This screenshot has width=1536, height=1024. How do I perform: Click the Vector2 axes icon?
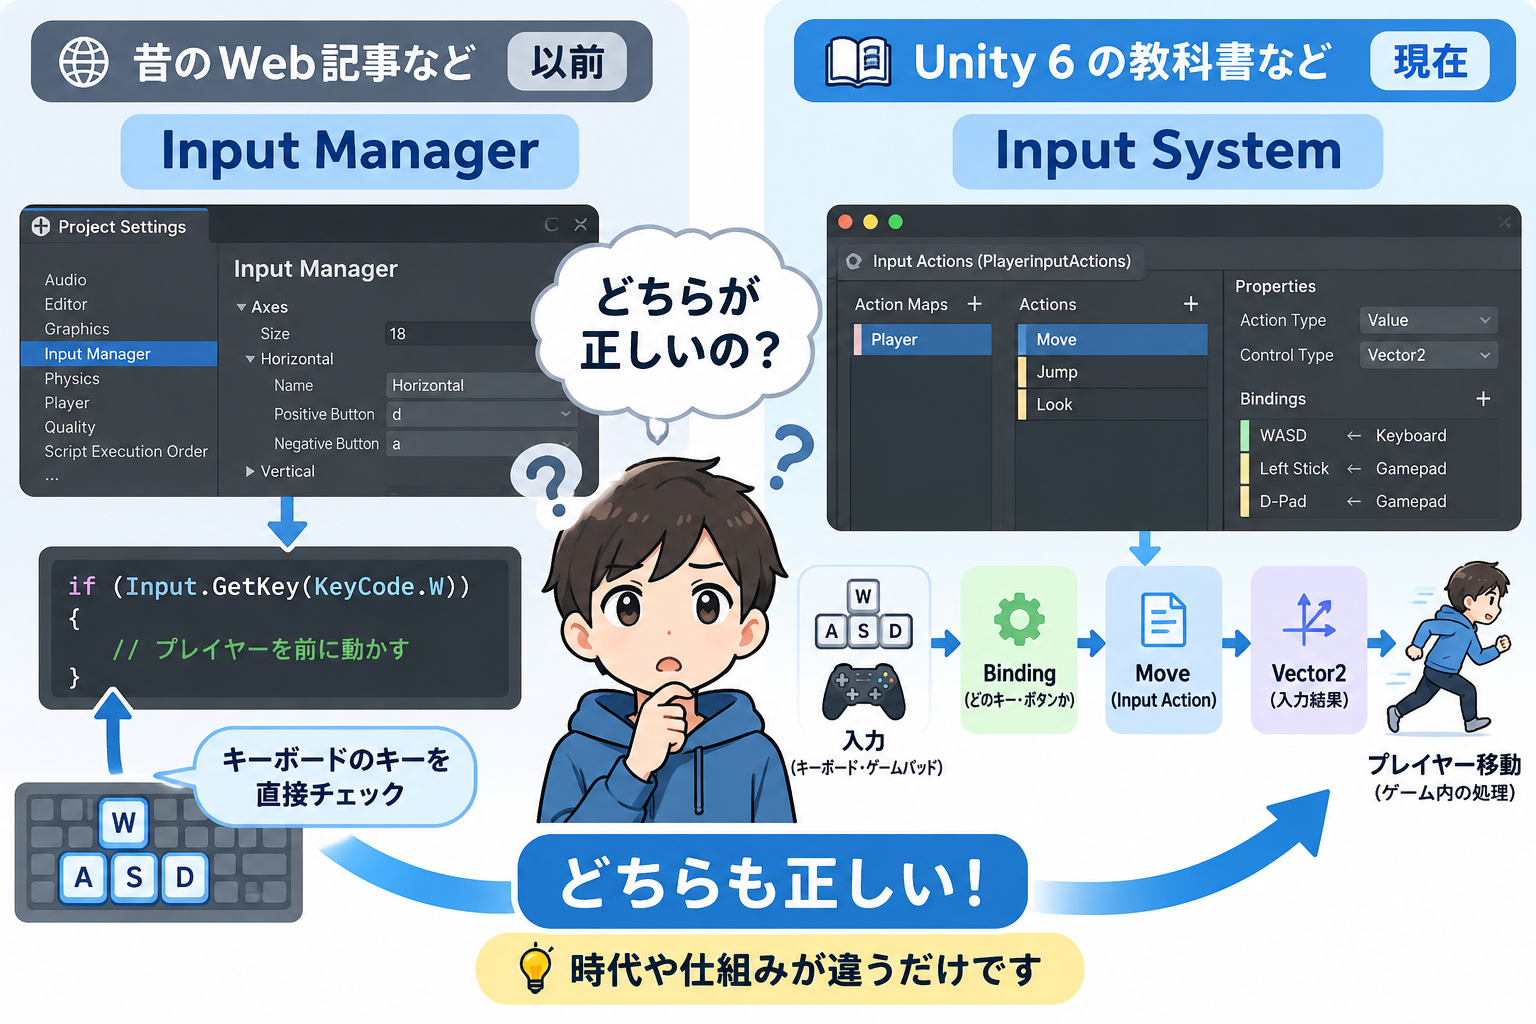(x=1309, y=620)
